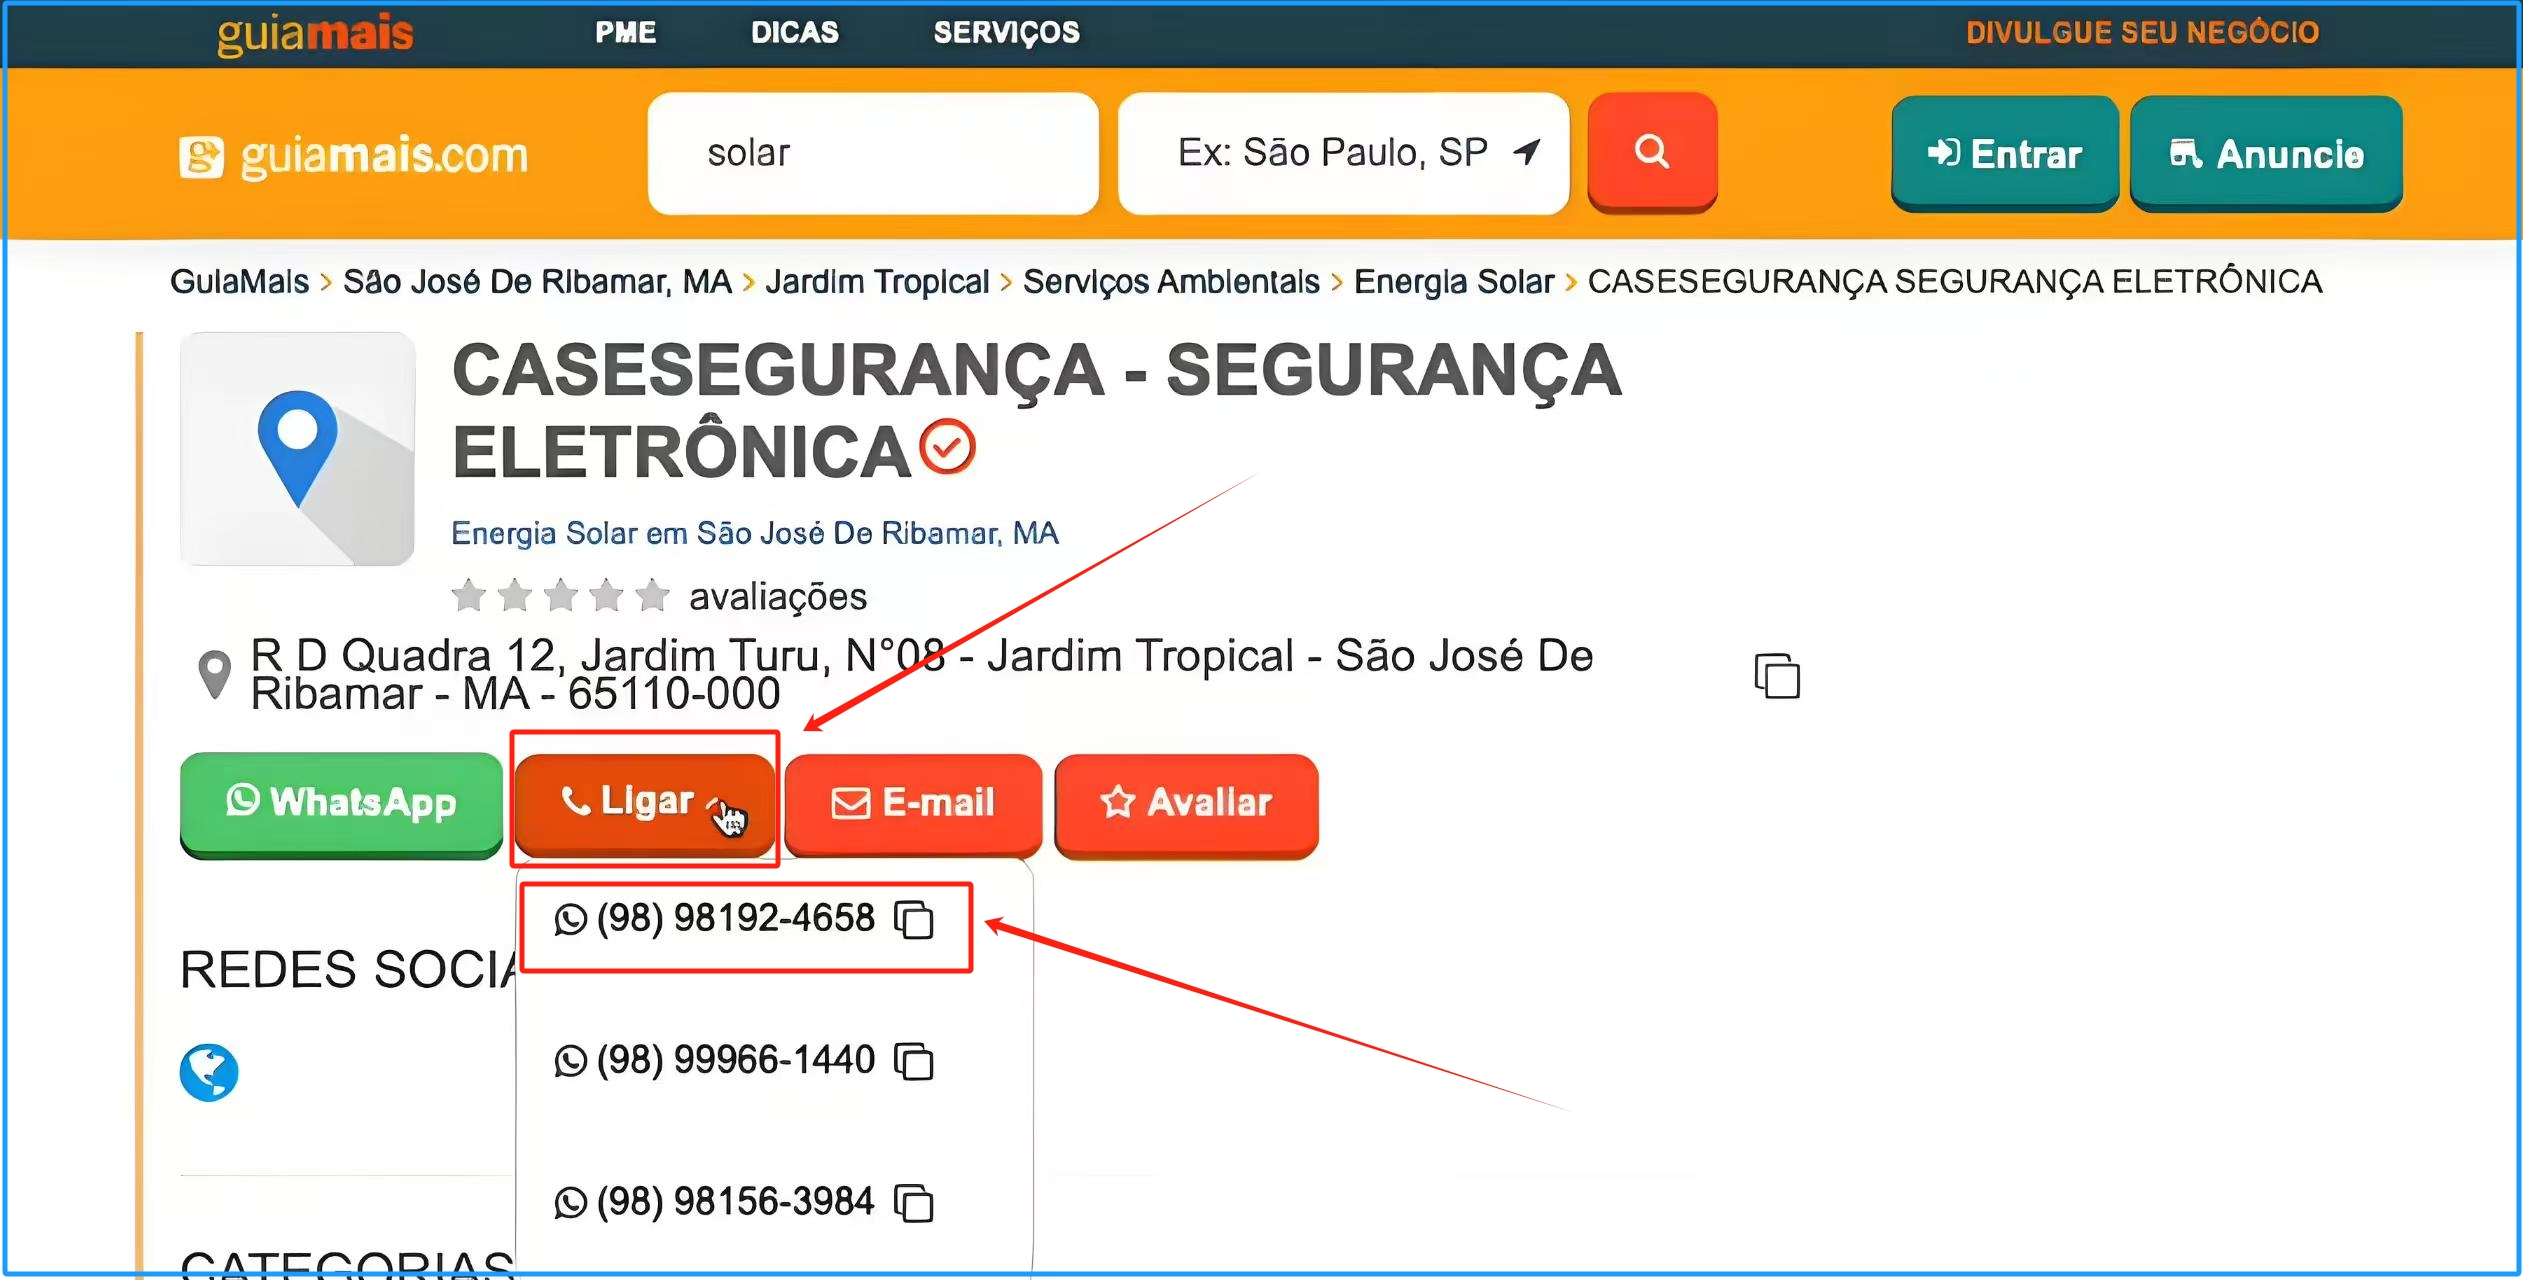Select phone number (98) 98192-4658
Viewport: 2523px width, 1280px height.
pyautogui.click(x=735, y=919)
